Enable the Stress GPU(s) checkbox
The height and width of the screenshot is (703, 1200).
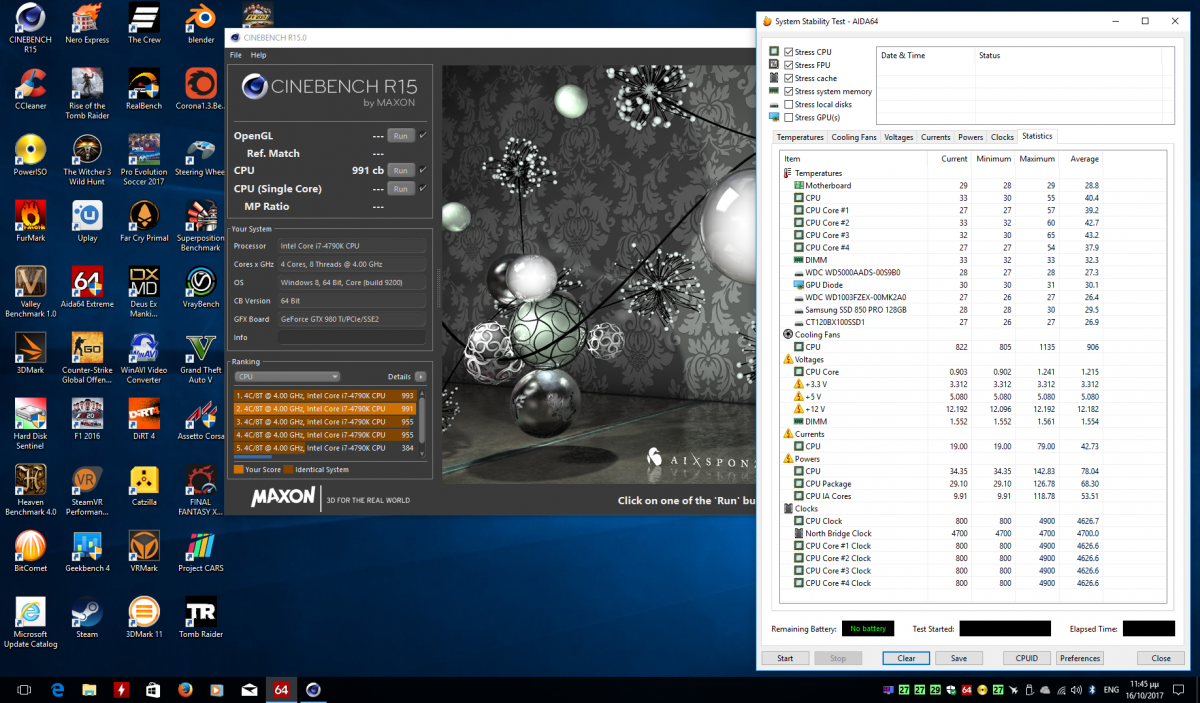click(x=789, y=117)
